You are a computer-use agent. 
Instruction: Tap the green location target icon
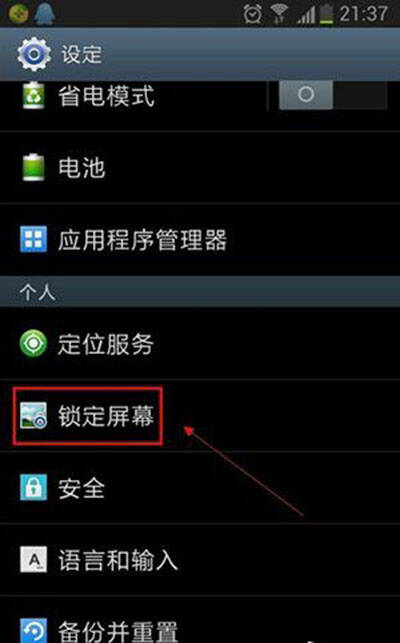pos(33,343)
